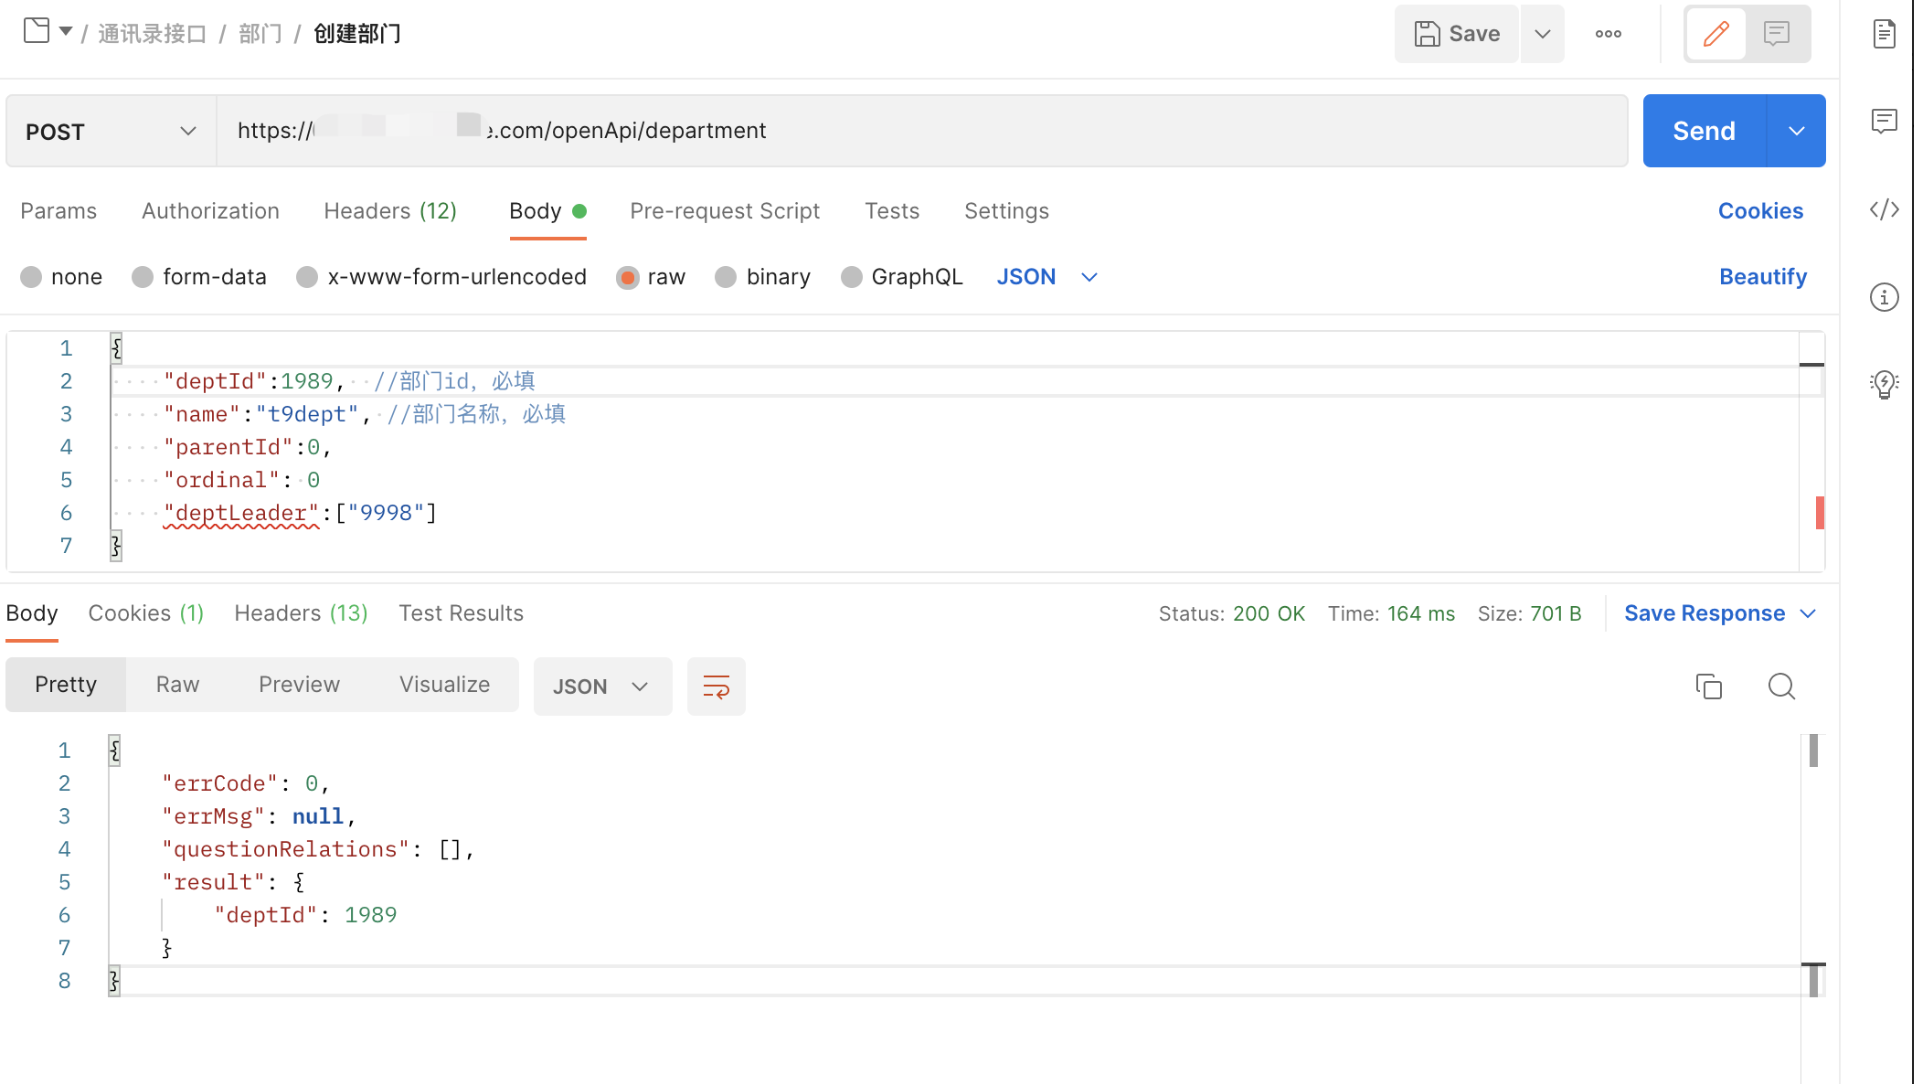Select the GraphQL radio button
Viewport: 1914px width, 1084px height.
(x=851, y=277)
